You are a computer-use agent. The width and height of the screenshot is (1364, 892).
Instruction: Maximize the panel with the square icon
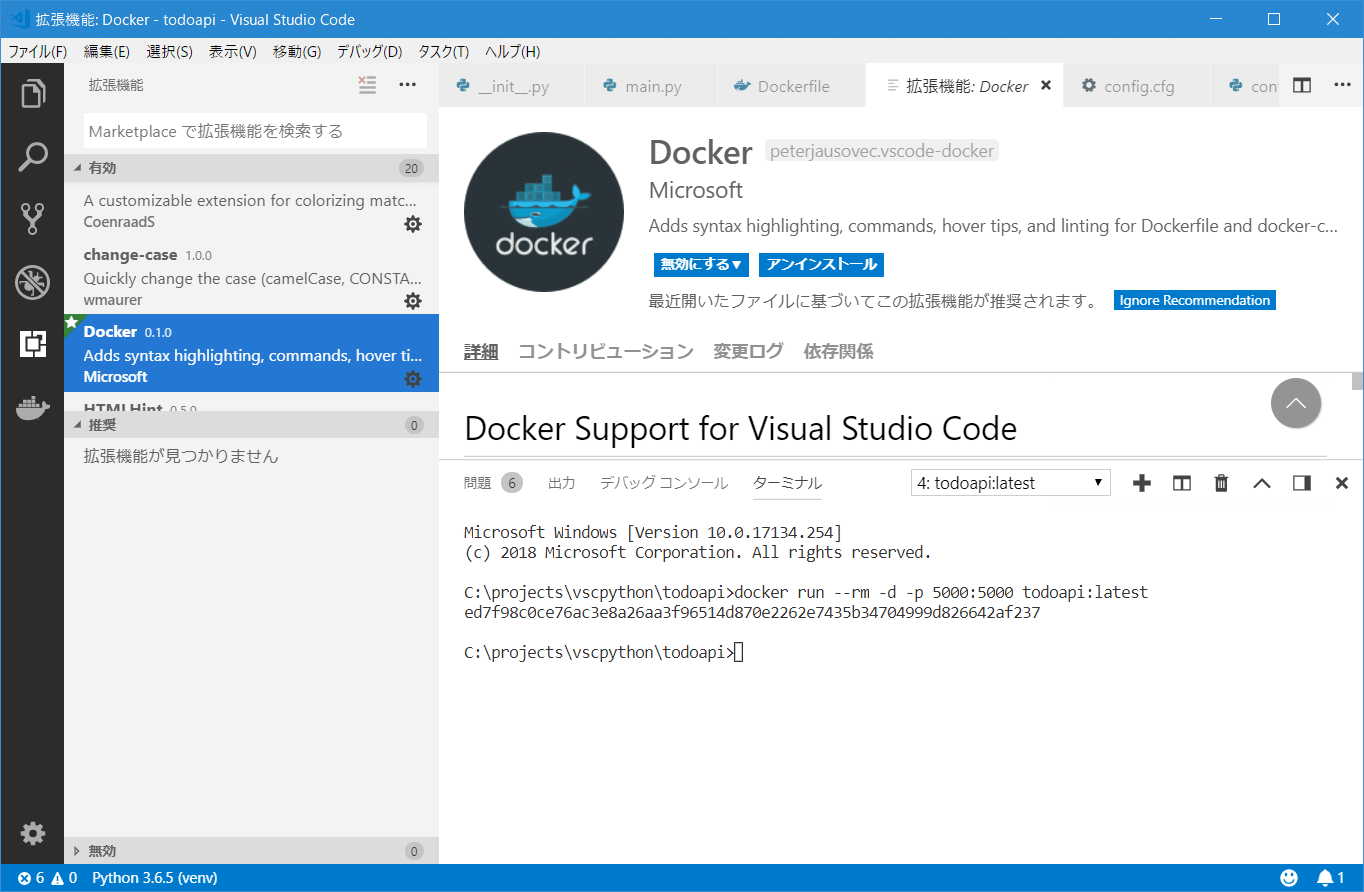pyautogui.click(x=1301, y=482)
